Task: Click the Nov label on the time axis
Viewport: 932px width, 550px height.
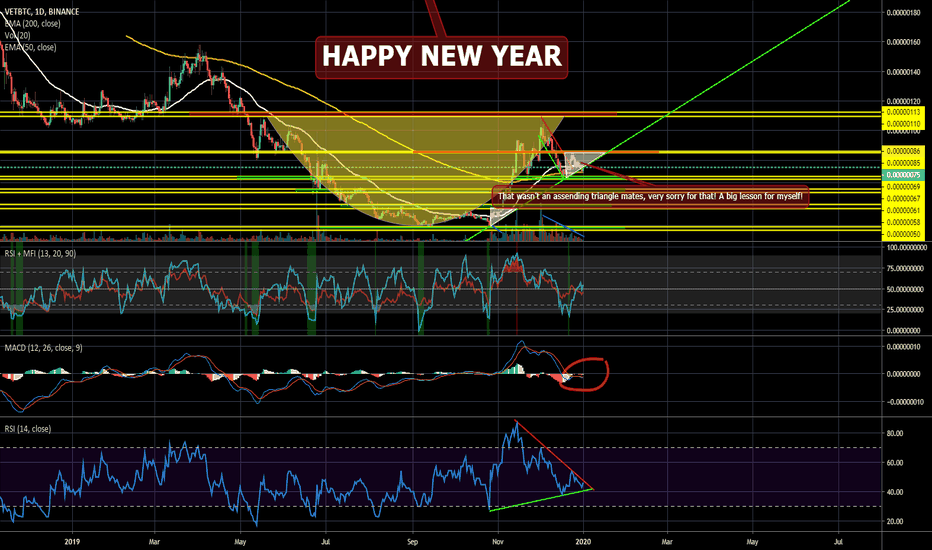Action: (498, 542)
